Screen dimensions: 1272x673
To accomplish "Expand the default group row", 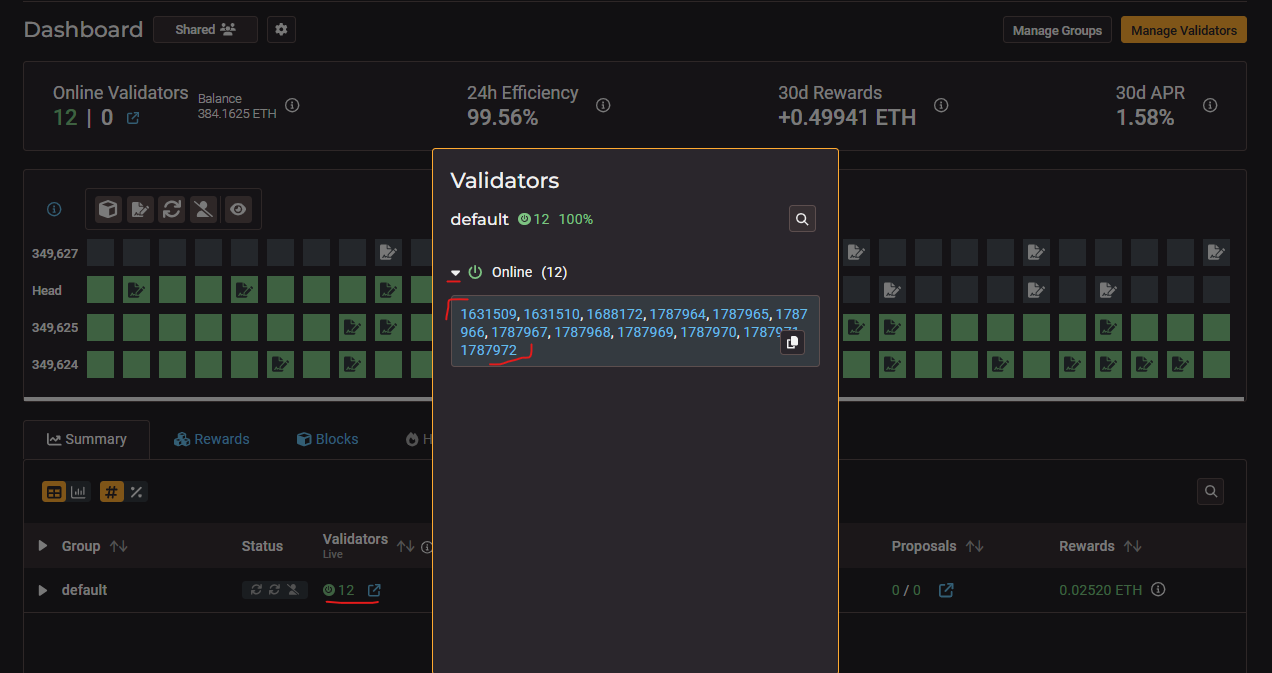I will pyautogui.click(x=42, y=590).
